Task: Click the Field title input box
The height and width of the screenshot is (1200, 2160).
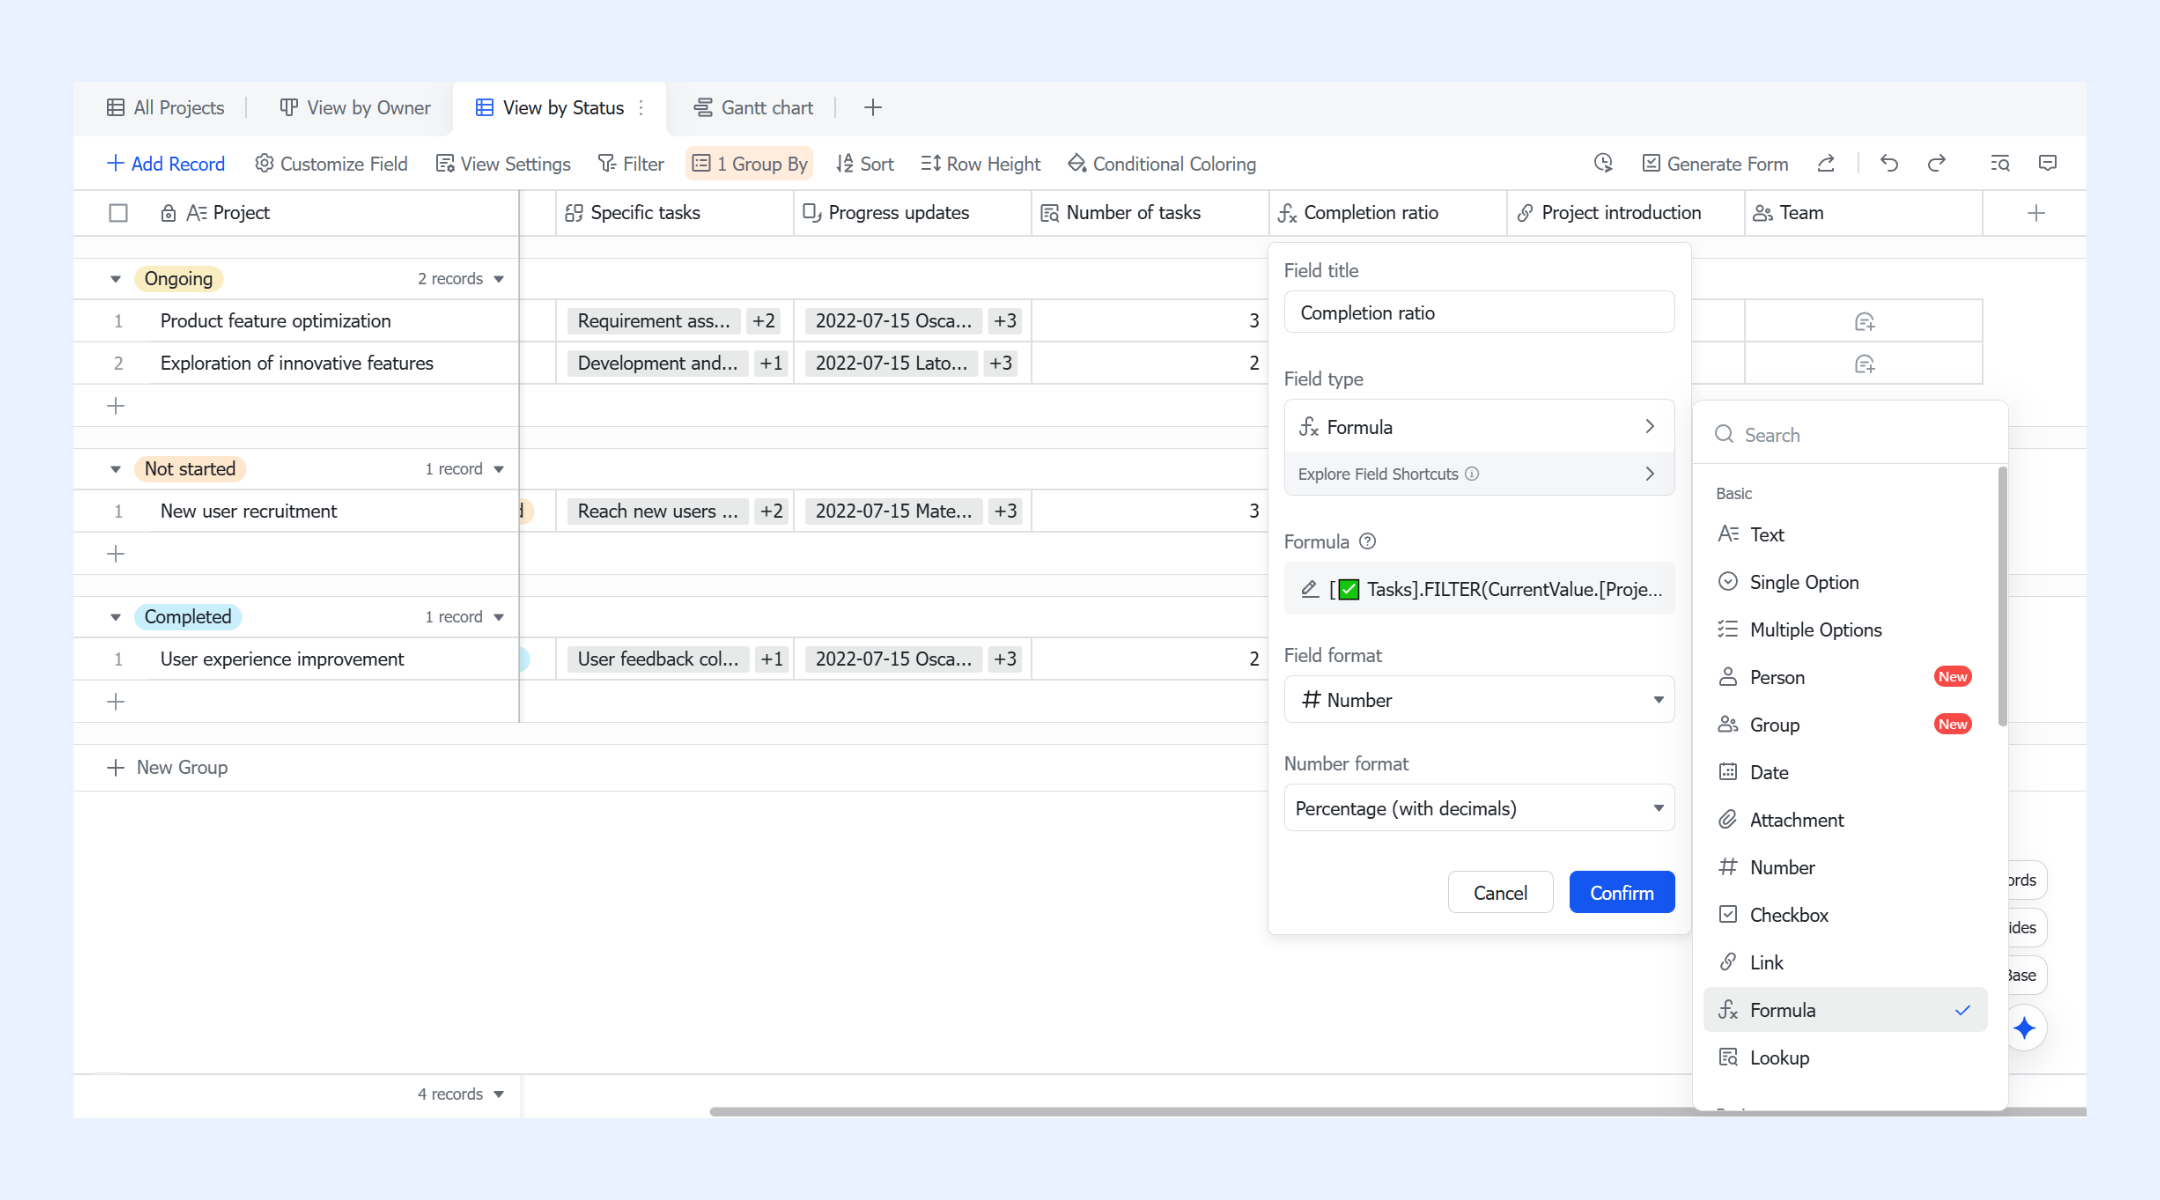Action: [1479, 313]
